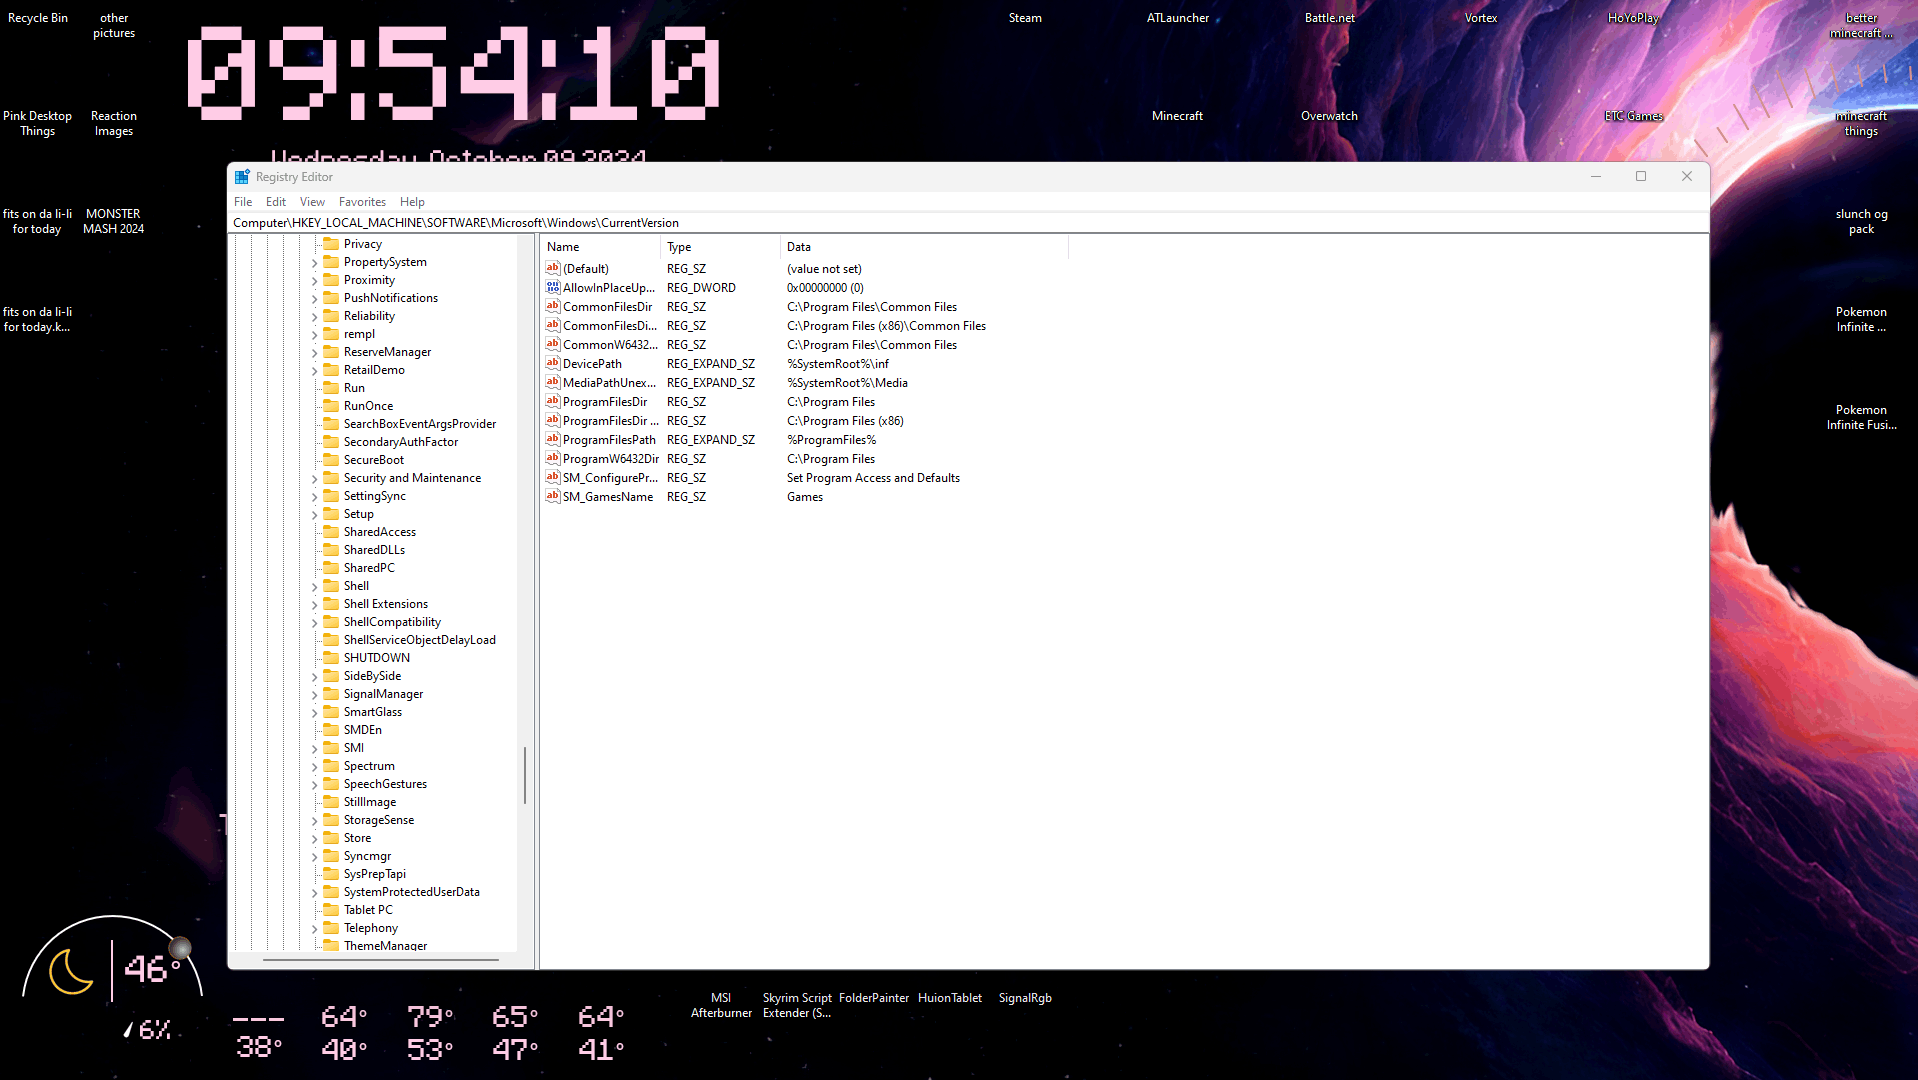Open the ATLauncher desktop shortcut
The width and height of the screenshot is (1918, 1080).
click(x=1178, y=18)
